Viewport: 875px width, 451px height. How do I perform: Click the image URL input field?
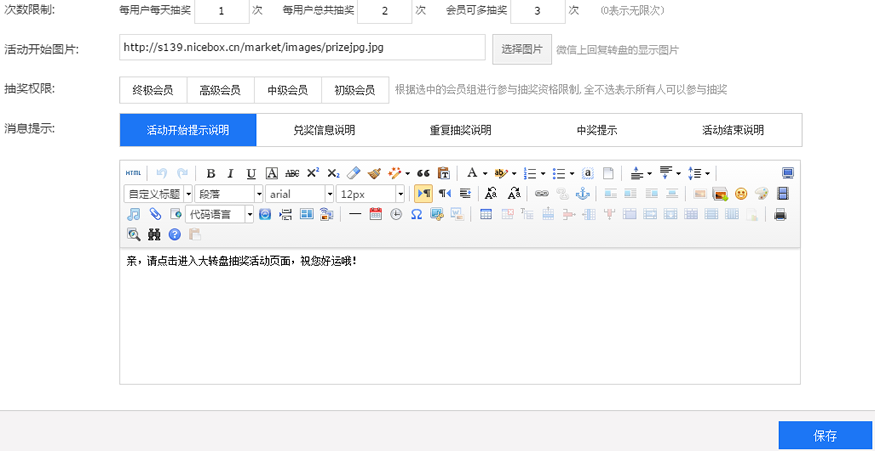[x=302, y=48]
